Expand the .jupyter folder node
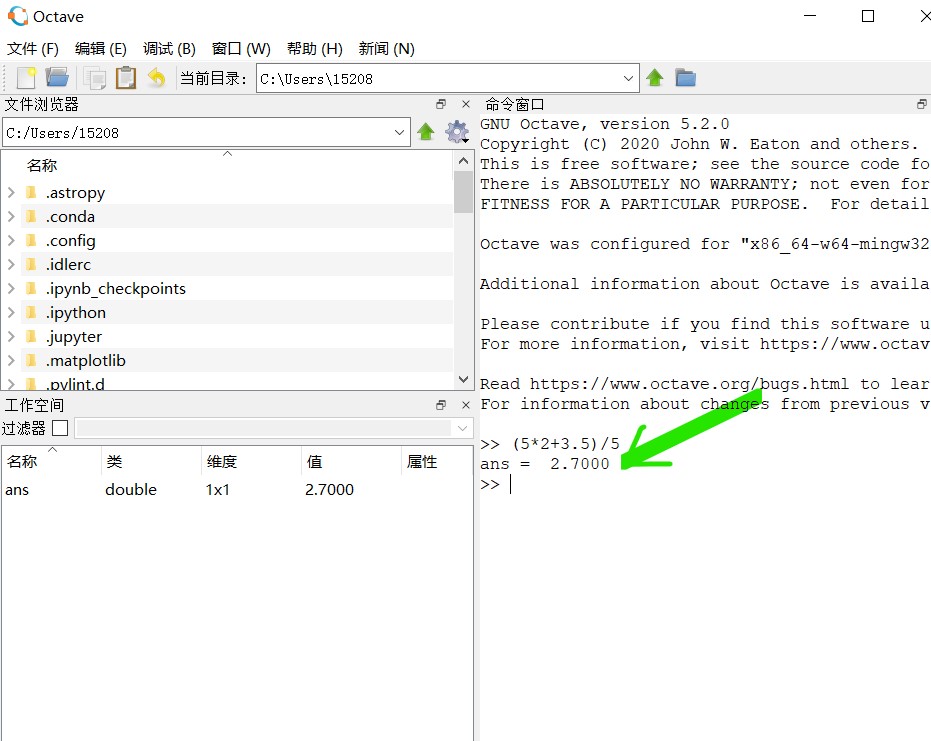The image size is (931, 741). 11,337
